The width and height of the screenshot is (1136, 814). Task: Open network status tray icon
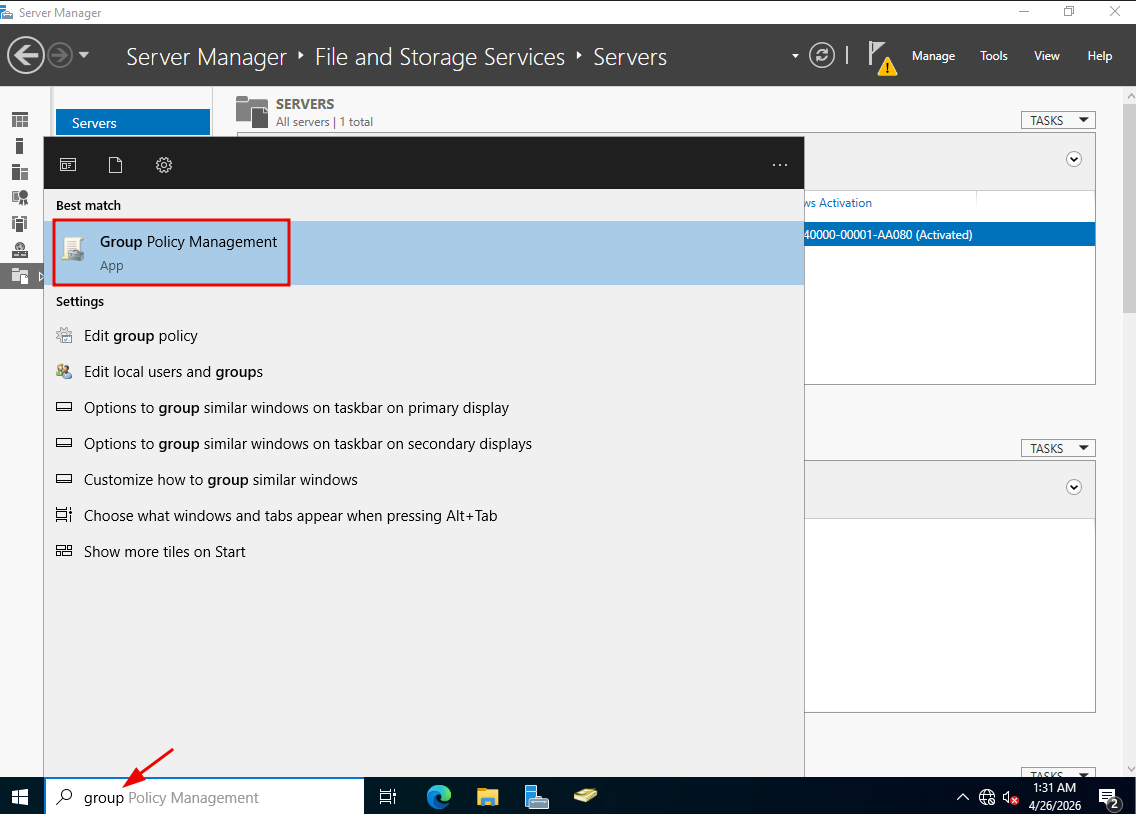(x=987, y=797)
